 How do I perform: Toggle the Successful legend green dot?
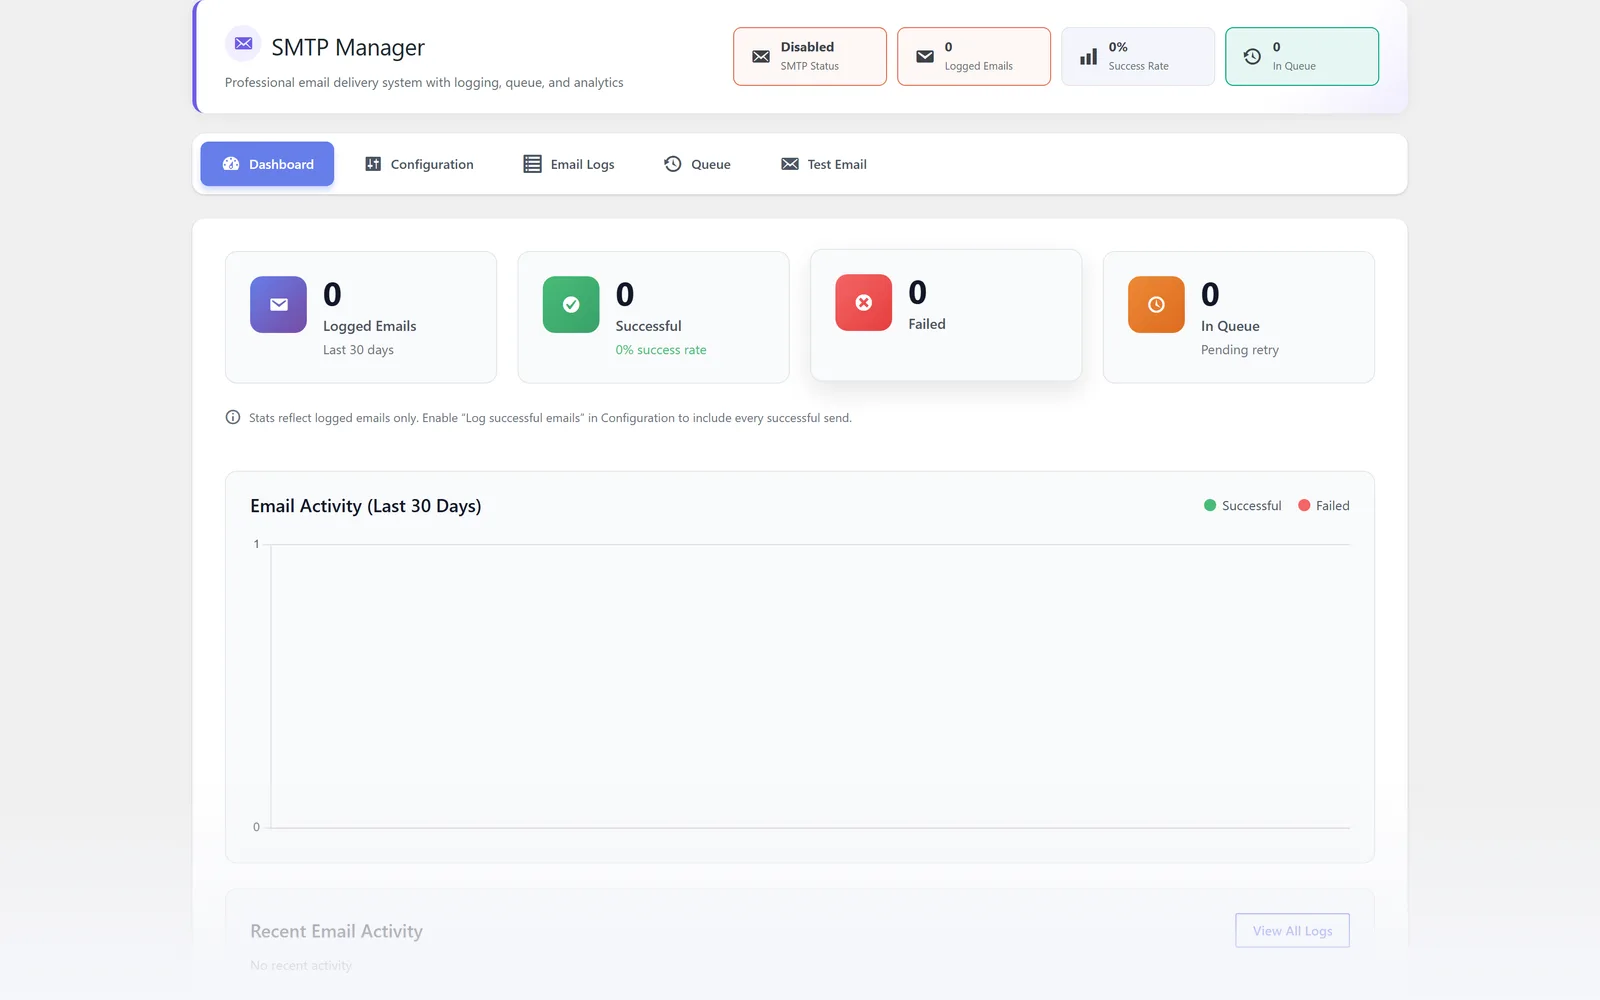pos(1210,505)
